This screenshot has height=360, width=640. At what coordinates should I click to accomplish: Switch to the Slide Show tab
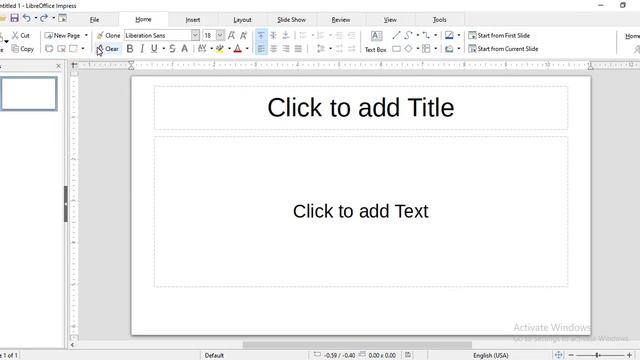[x=291, y=20]
